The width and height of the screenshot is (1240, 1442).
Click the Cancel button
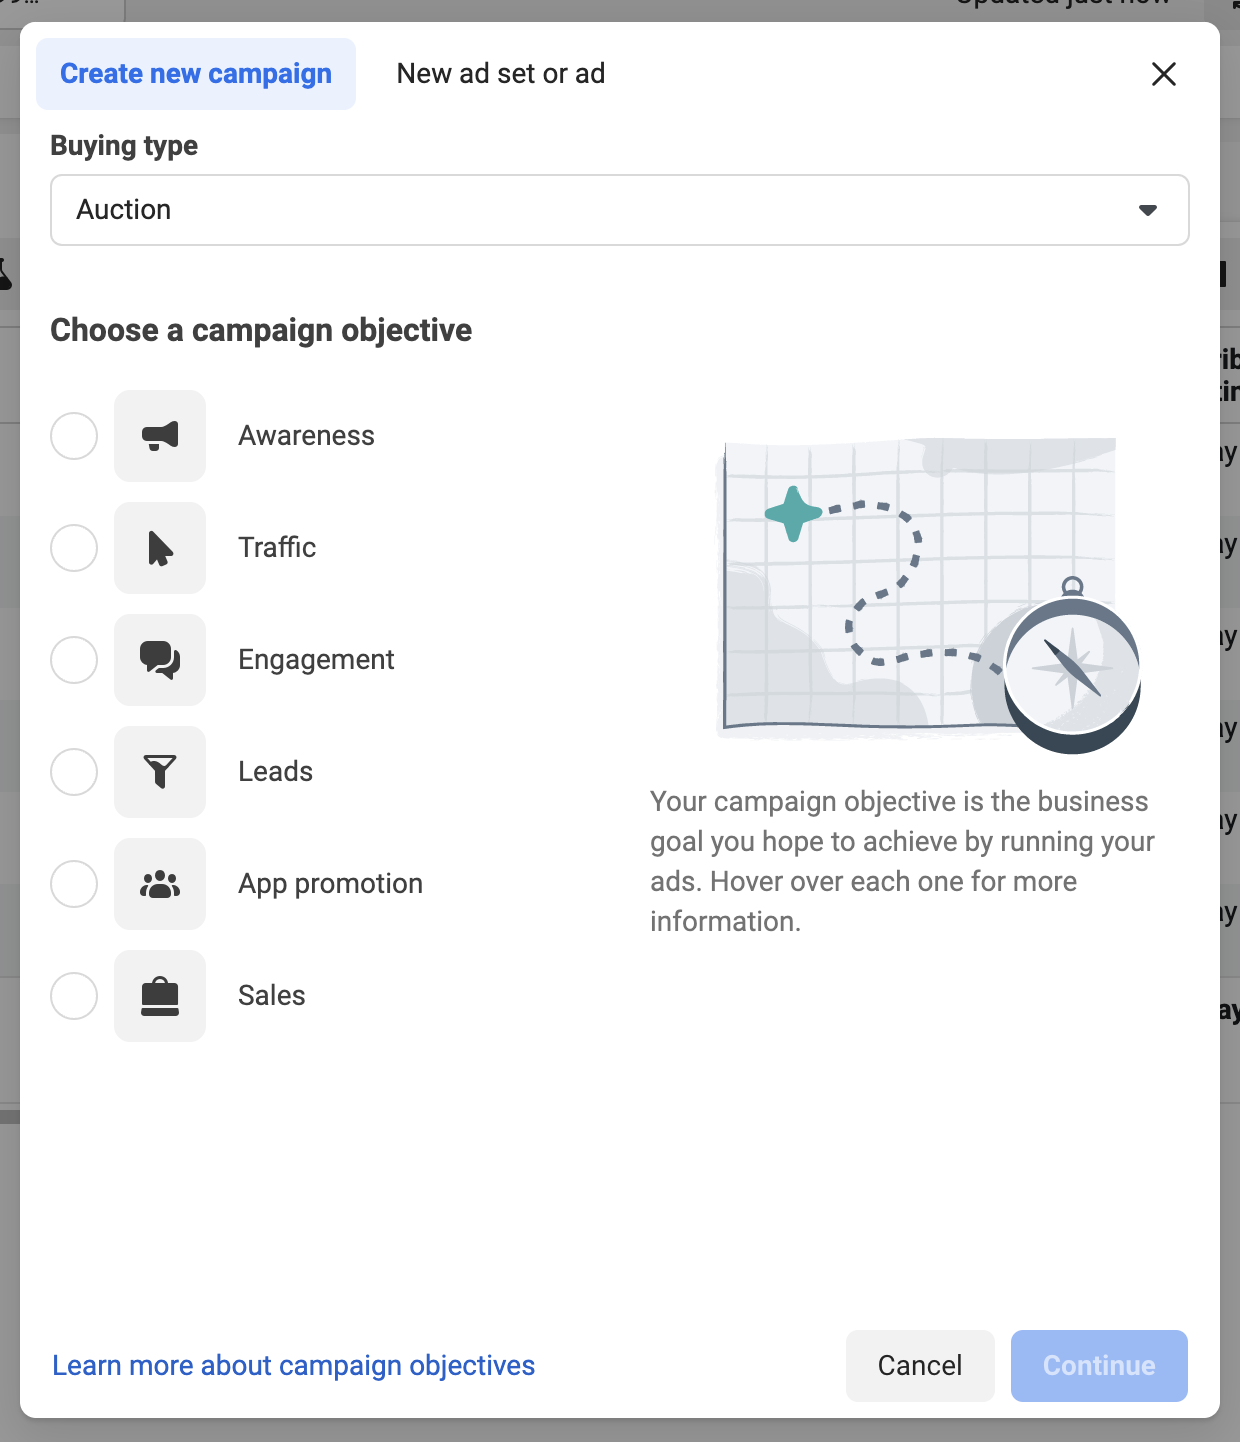point(920,1366)
